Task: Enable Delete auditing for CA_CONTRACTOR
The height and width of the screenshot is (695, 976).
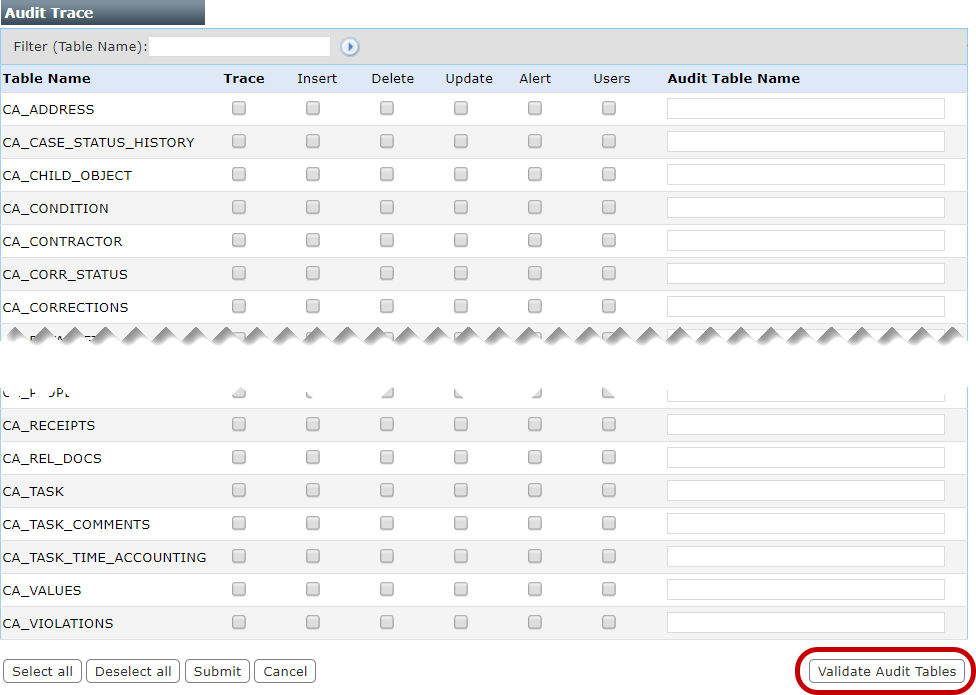Action: tap(386, 240)
